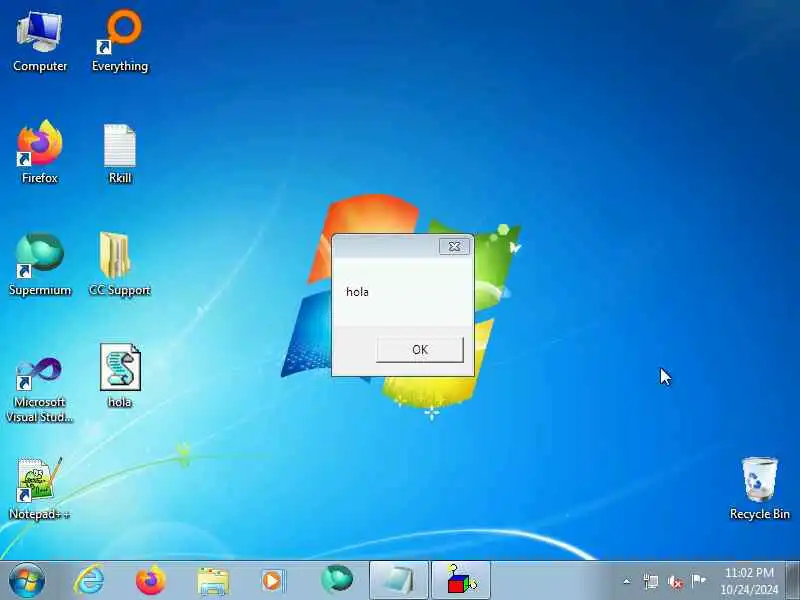Select the Recycle Bin icon
This screenshot has width=800, height=600.
pyautogui.click(x=760, y=489)
